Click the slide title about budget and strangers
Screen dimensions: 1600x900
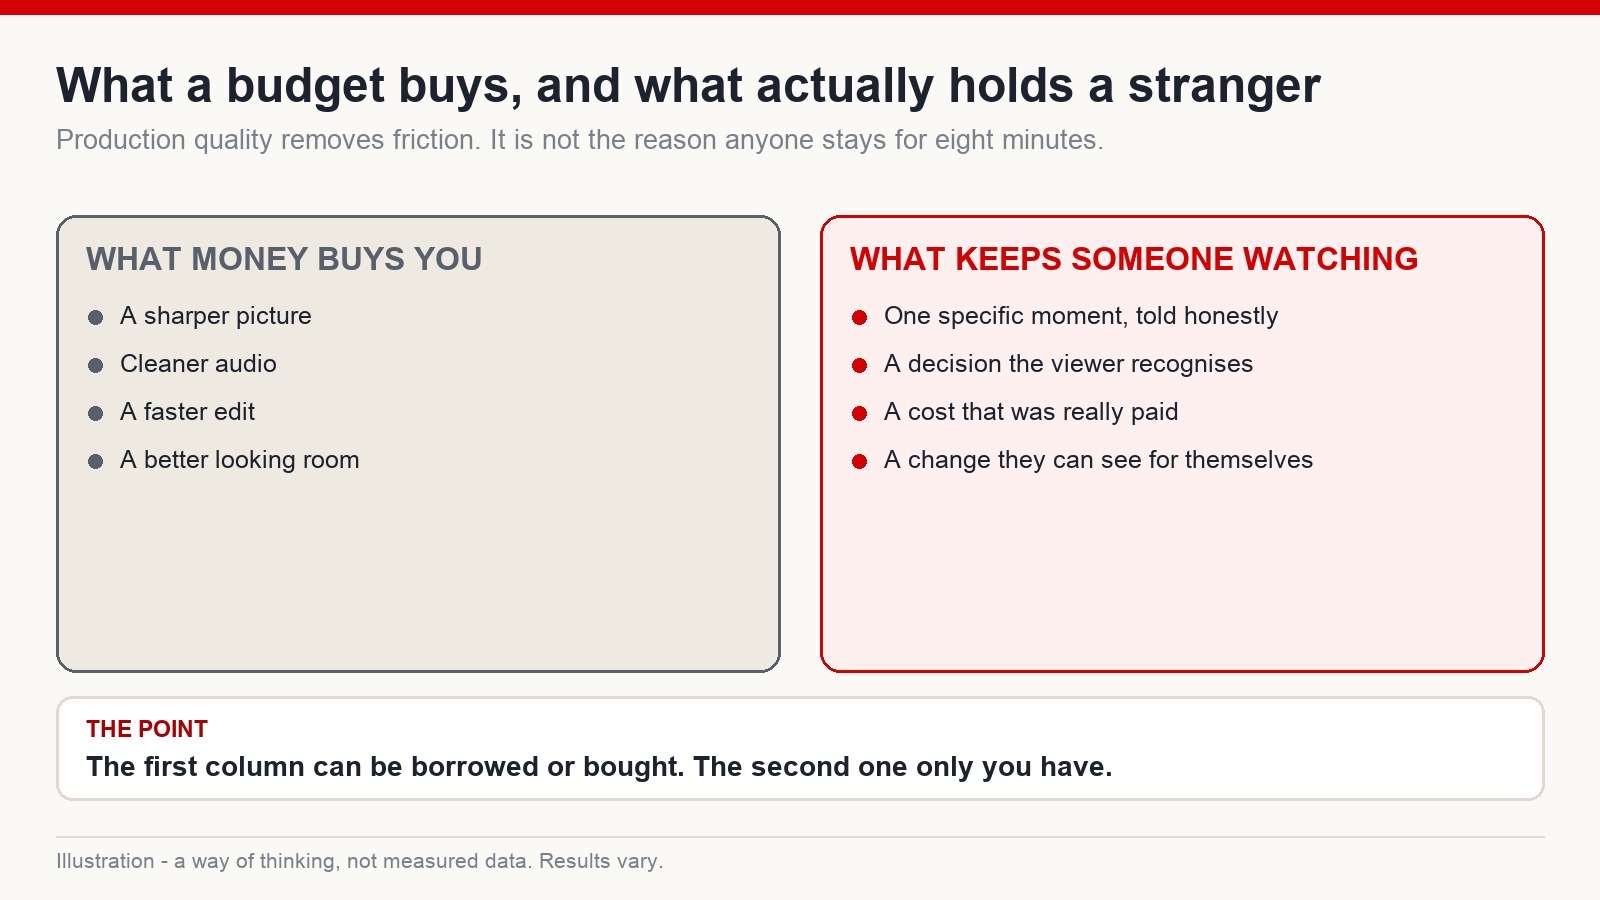[x=688, y=86]
